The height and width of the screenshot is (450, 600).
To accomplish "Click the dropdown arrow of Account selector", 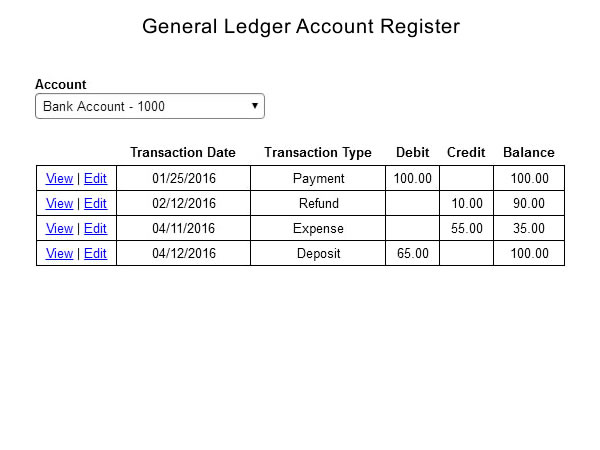I will 254,106.
